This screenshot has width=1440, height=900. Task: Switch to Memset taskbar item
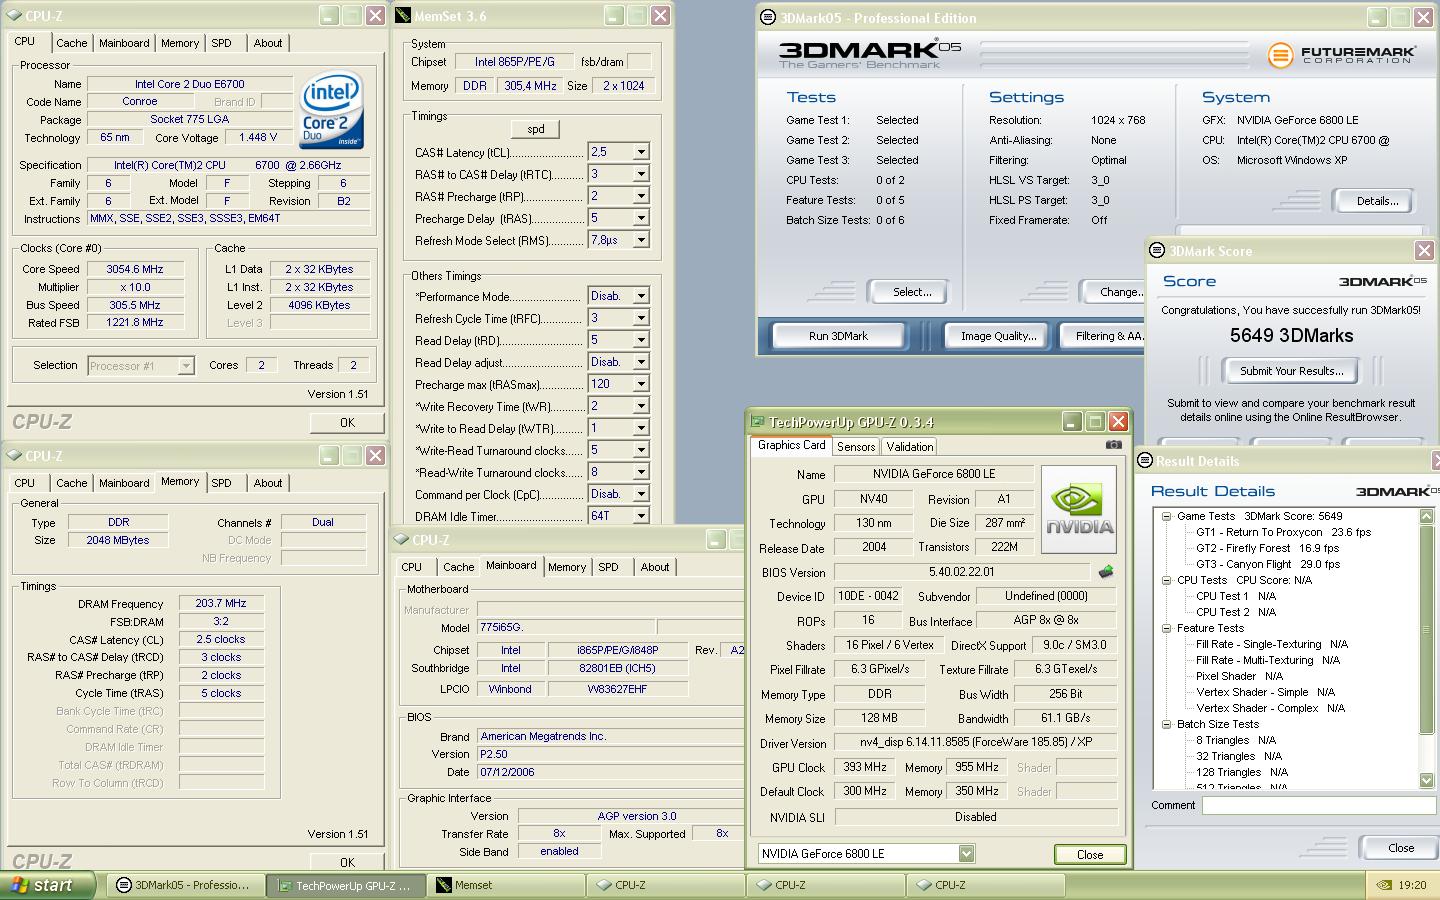coord(506,885)
